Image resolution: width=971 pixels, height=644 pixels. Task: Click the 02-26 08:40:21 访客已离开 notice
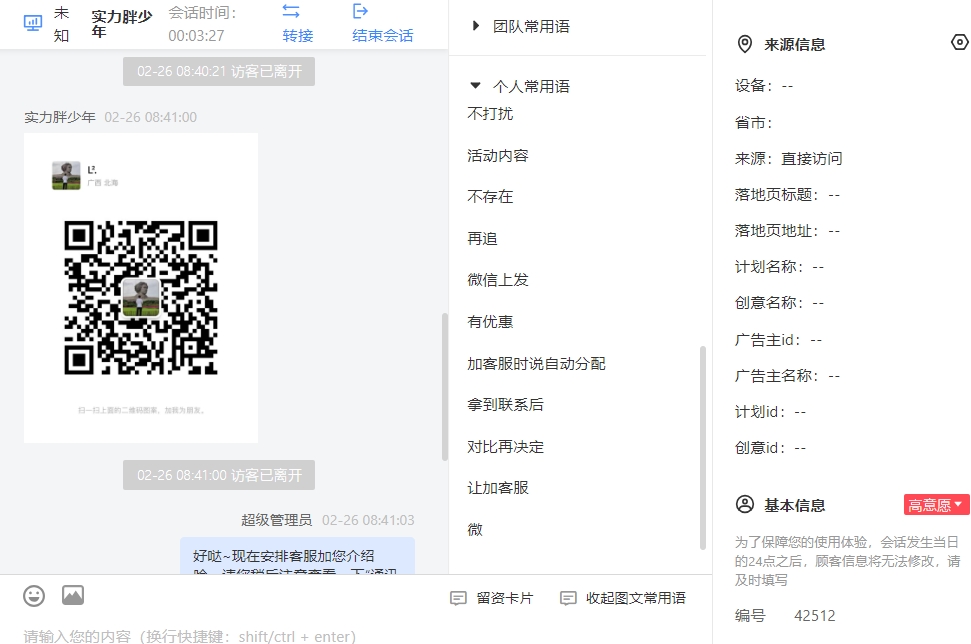(219, 71)
